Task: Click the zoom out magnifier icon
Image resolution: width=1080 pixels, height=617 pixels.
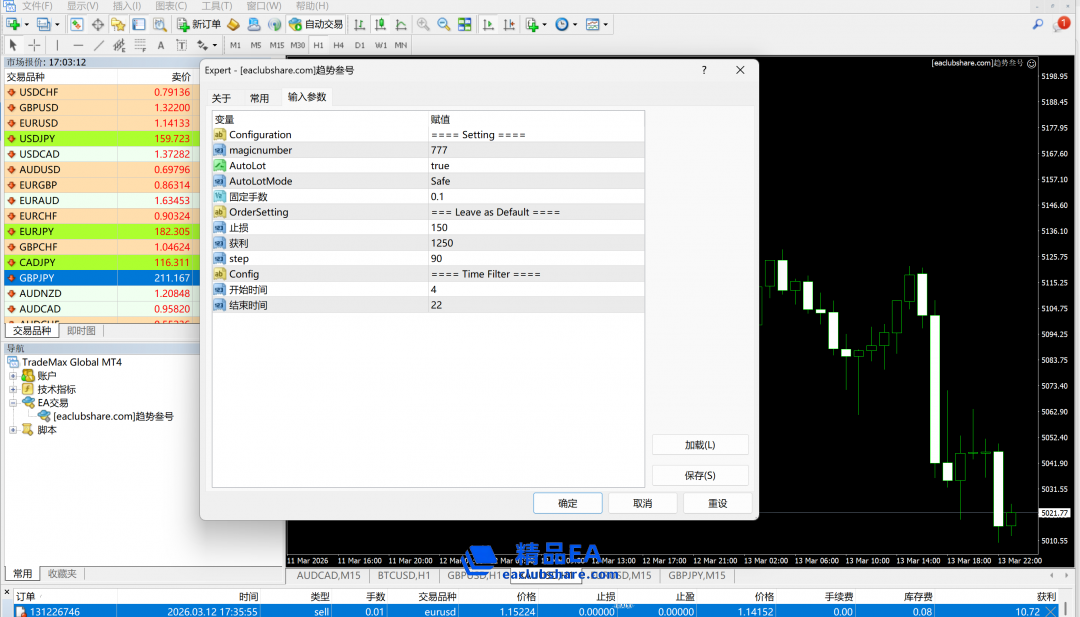Action: 443,24
